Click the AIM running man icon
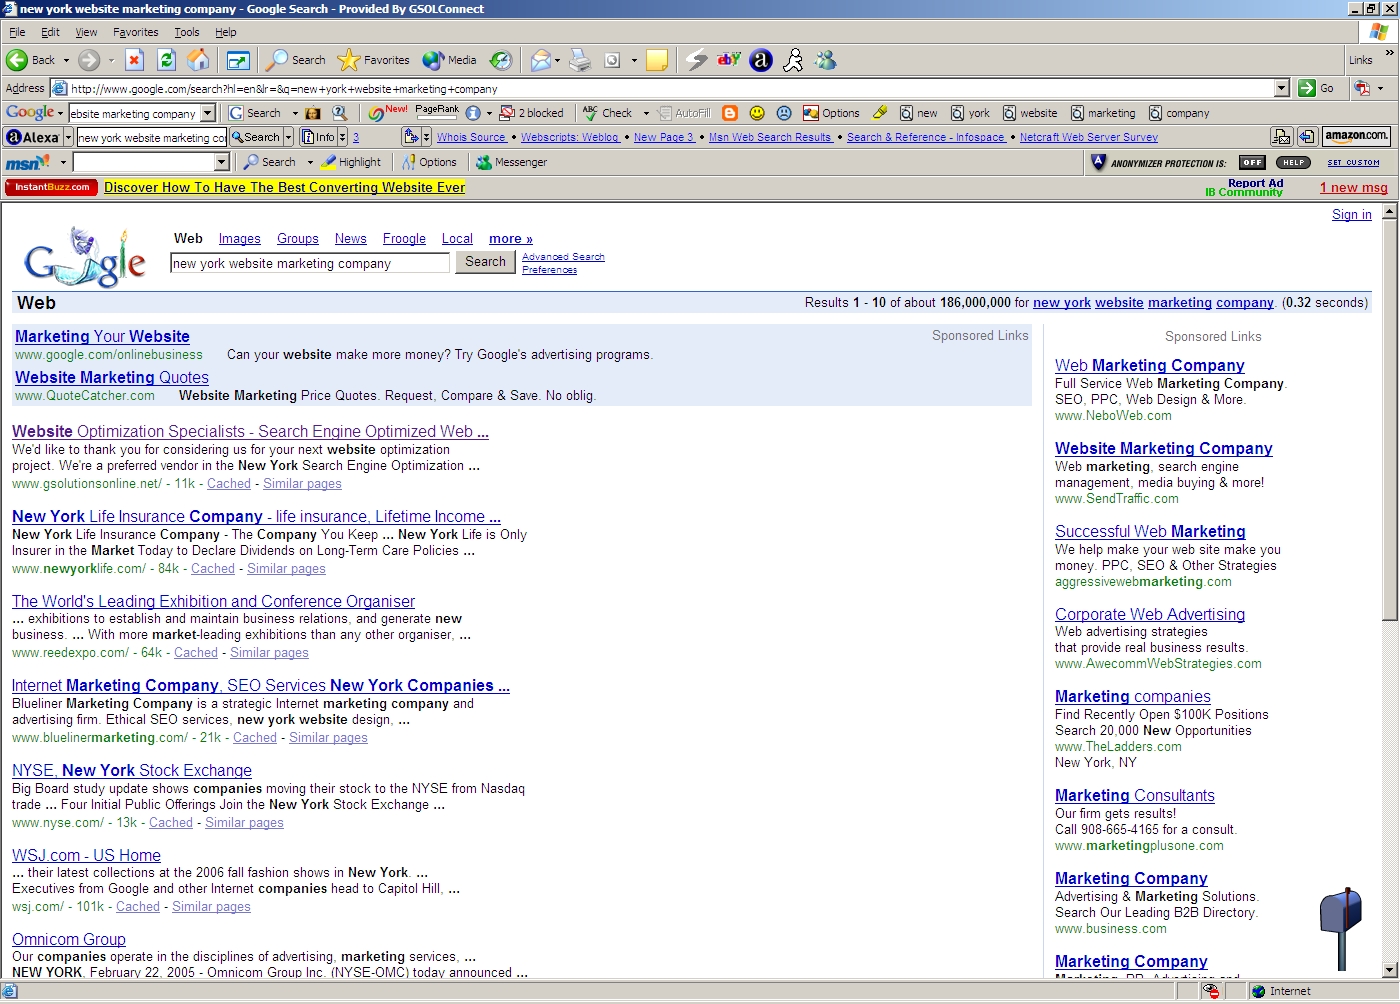This screenshot has height=1004, width=1400. tap(793, 60)
